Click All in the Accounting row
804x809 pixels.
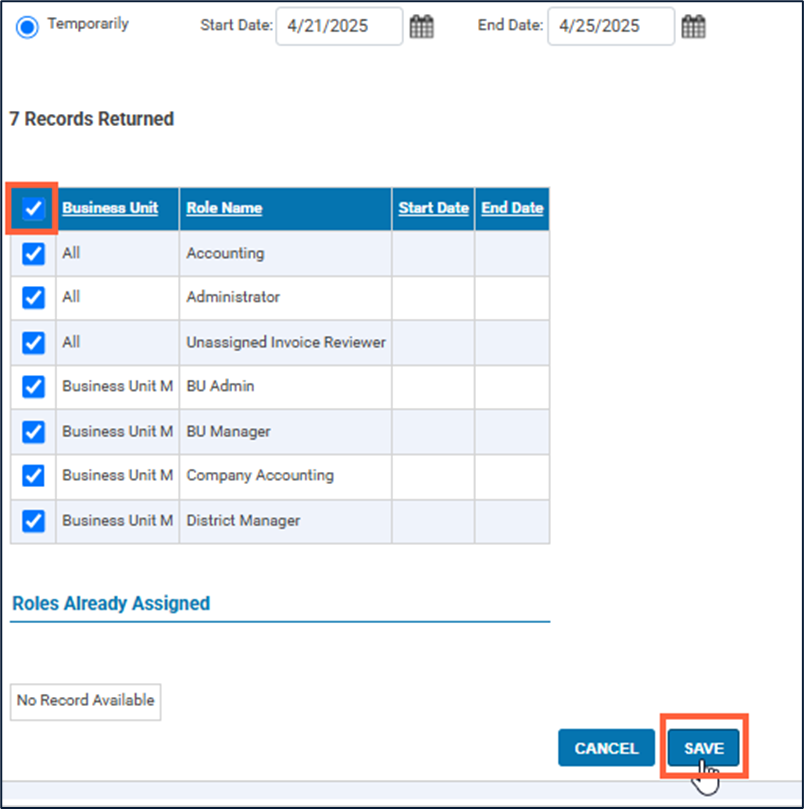point(71,253)
